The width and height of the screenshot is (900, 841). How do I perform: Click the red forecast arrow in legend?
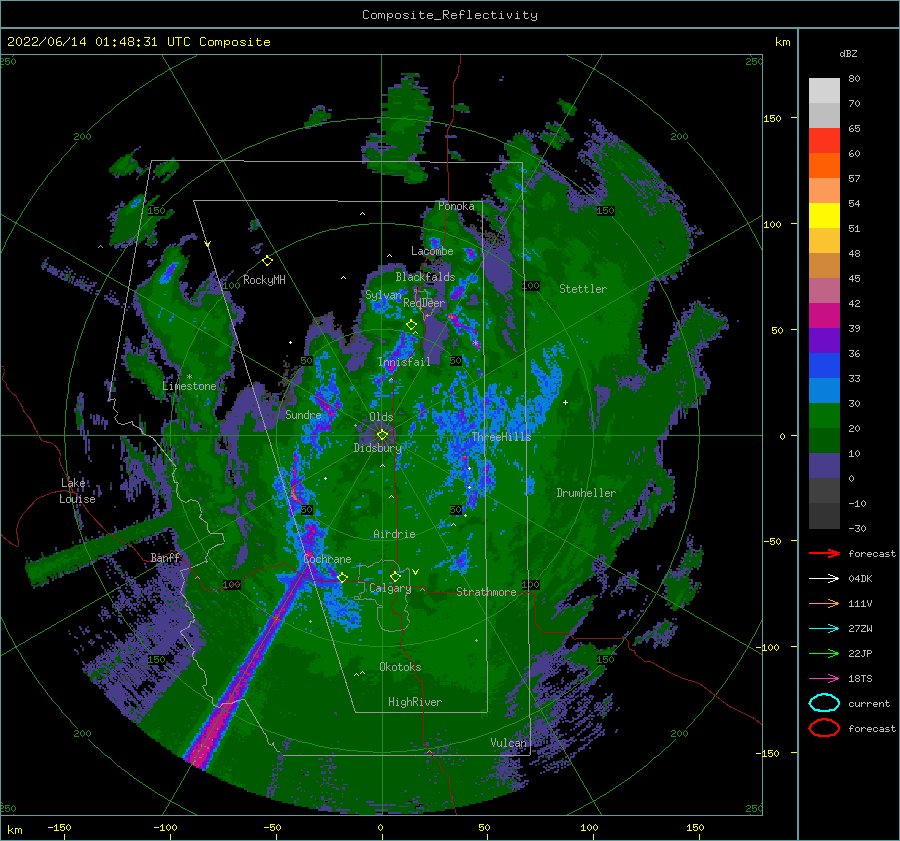tap(824, 553)
